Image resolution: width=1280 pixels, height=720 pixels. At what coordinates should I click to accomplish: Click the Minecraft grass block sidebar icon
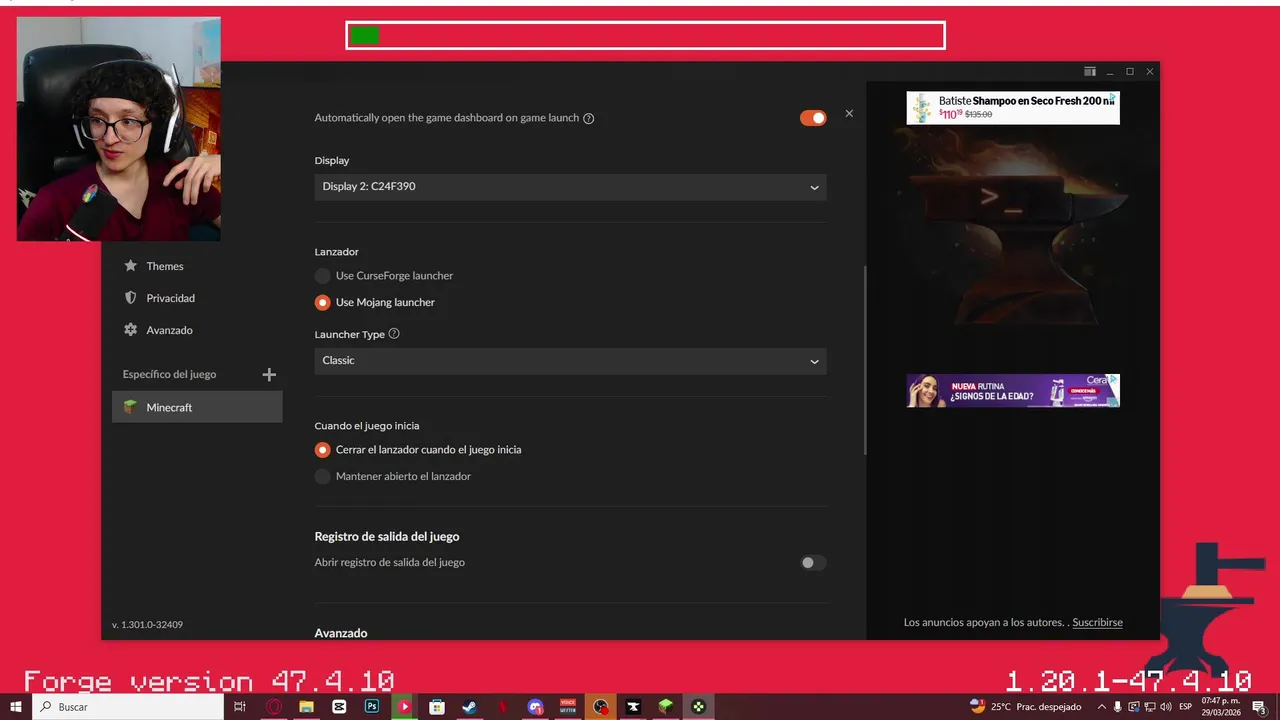(x=130, y=407)
